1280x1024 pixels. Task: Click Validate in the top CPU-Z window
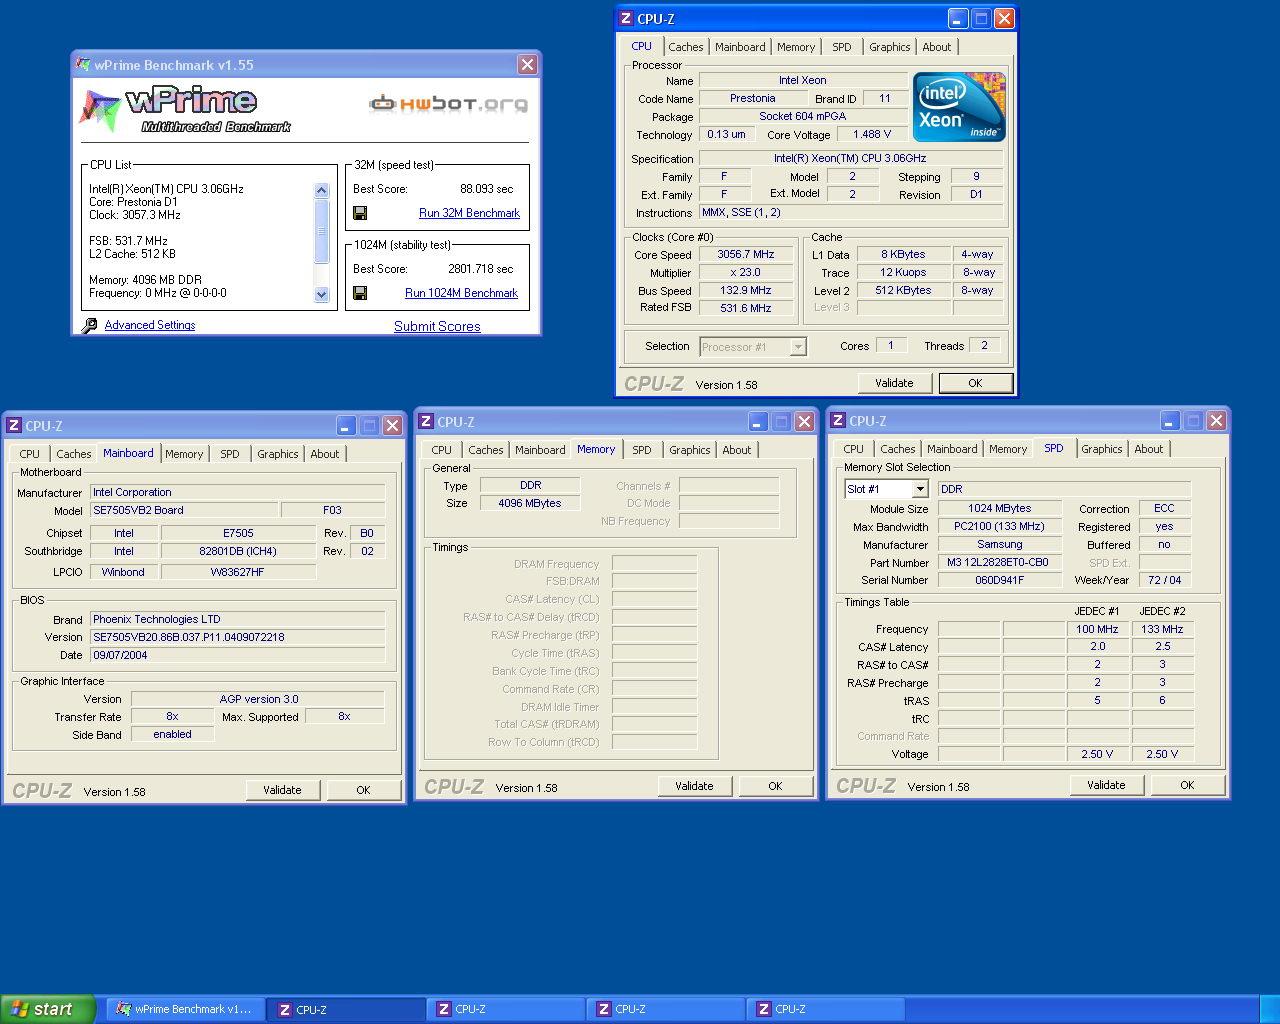(894, 383)
